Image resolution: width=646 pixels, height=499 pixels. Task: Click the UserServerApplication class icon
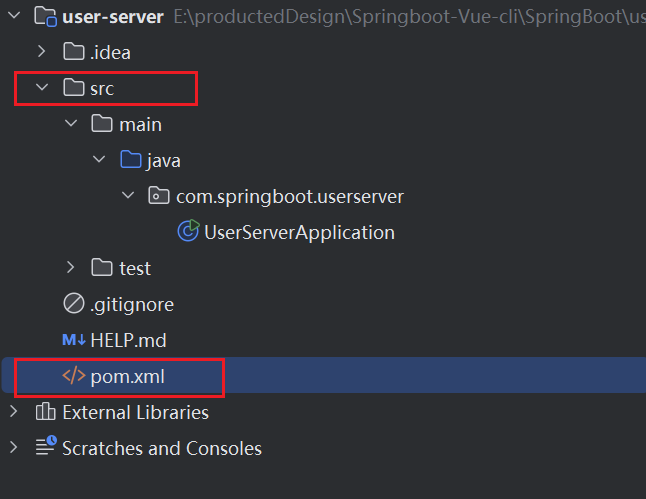(187, 232)
